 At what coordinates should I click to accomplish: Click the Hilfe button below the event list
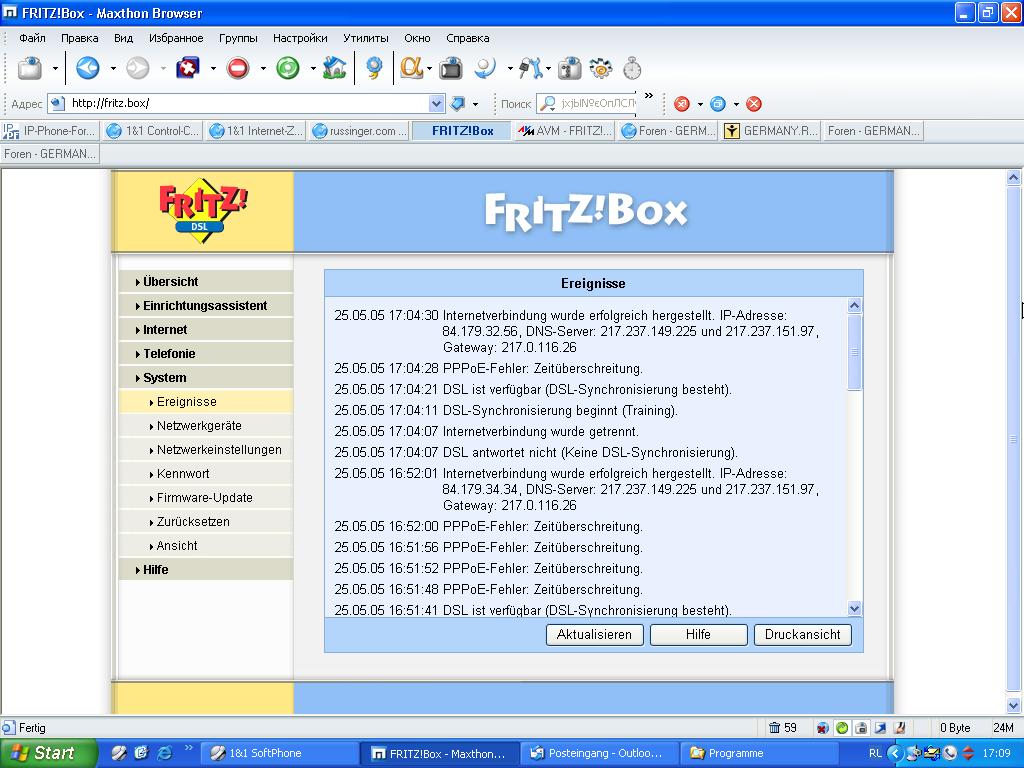[x=698, y=635]
